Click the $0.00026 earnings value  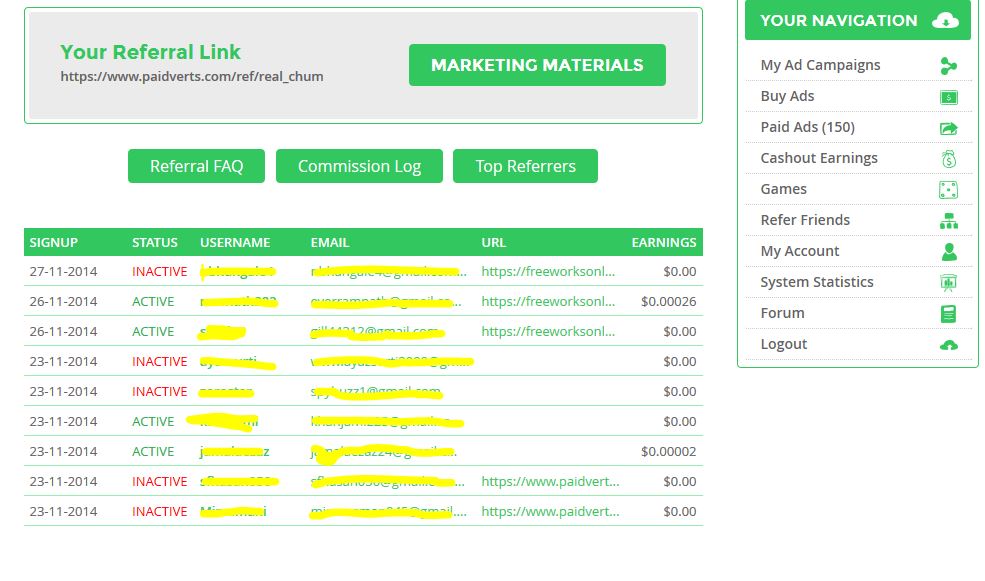[x=668, y=301]
